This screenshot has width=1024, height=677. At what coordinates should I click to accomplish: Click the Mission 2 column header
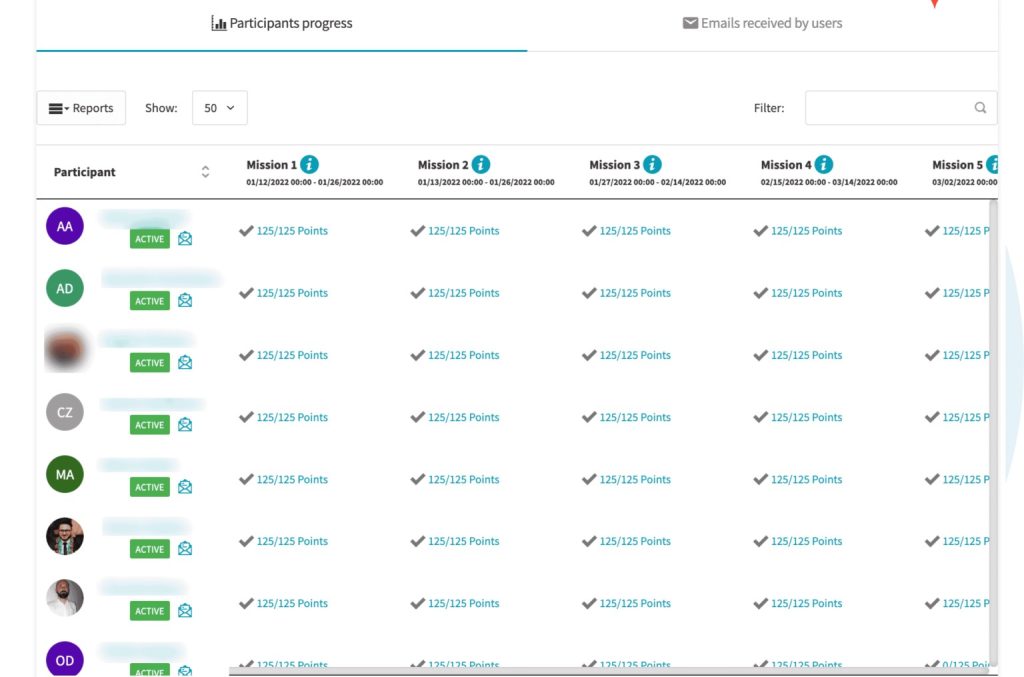[443, 165]
